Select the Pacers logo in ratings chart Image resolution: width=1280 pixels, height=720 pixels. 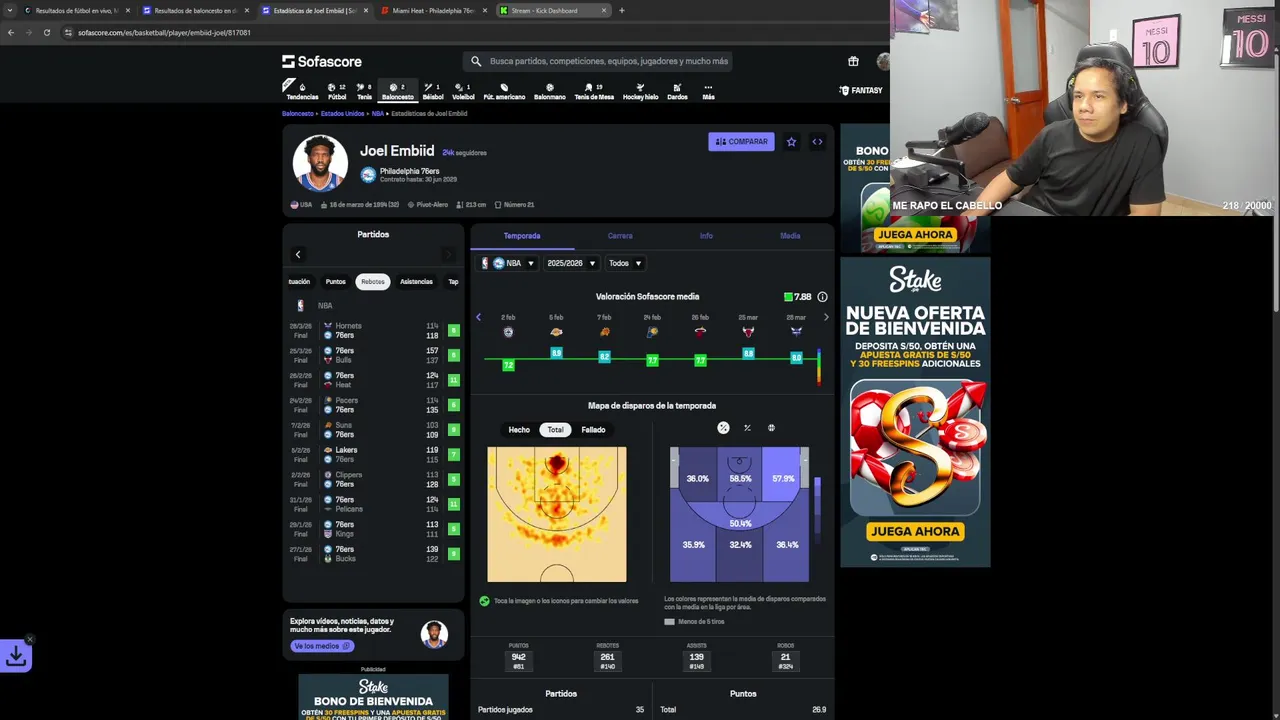[652, 332]
